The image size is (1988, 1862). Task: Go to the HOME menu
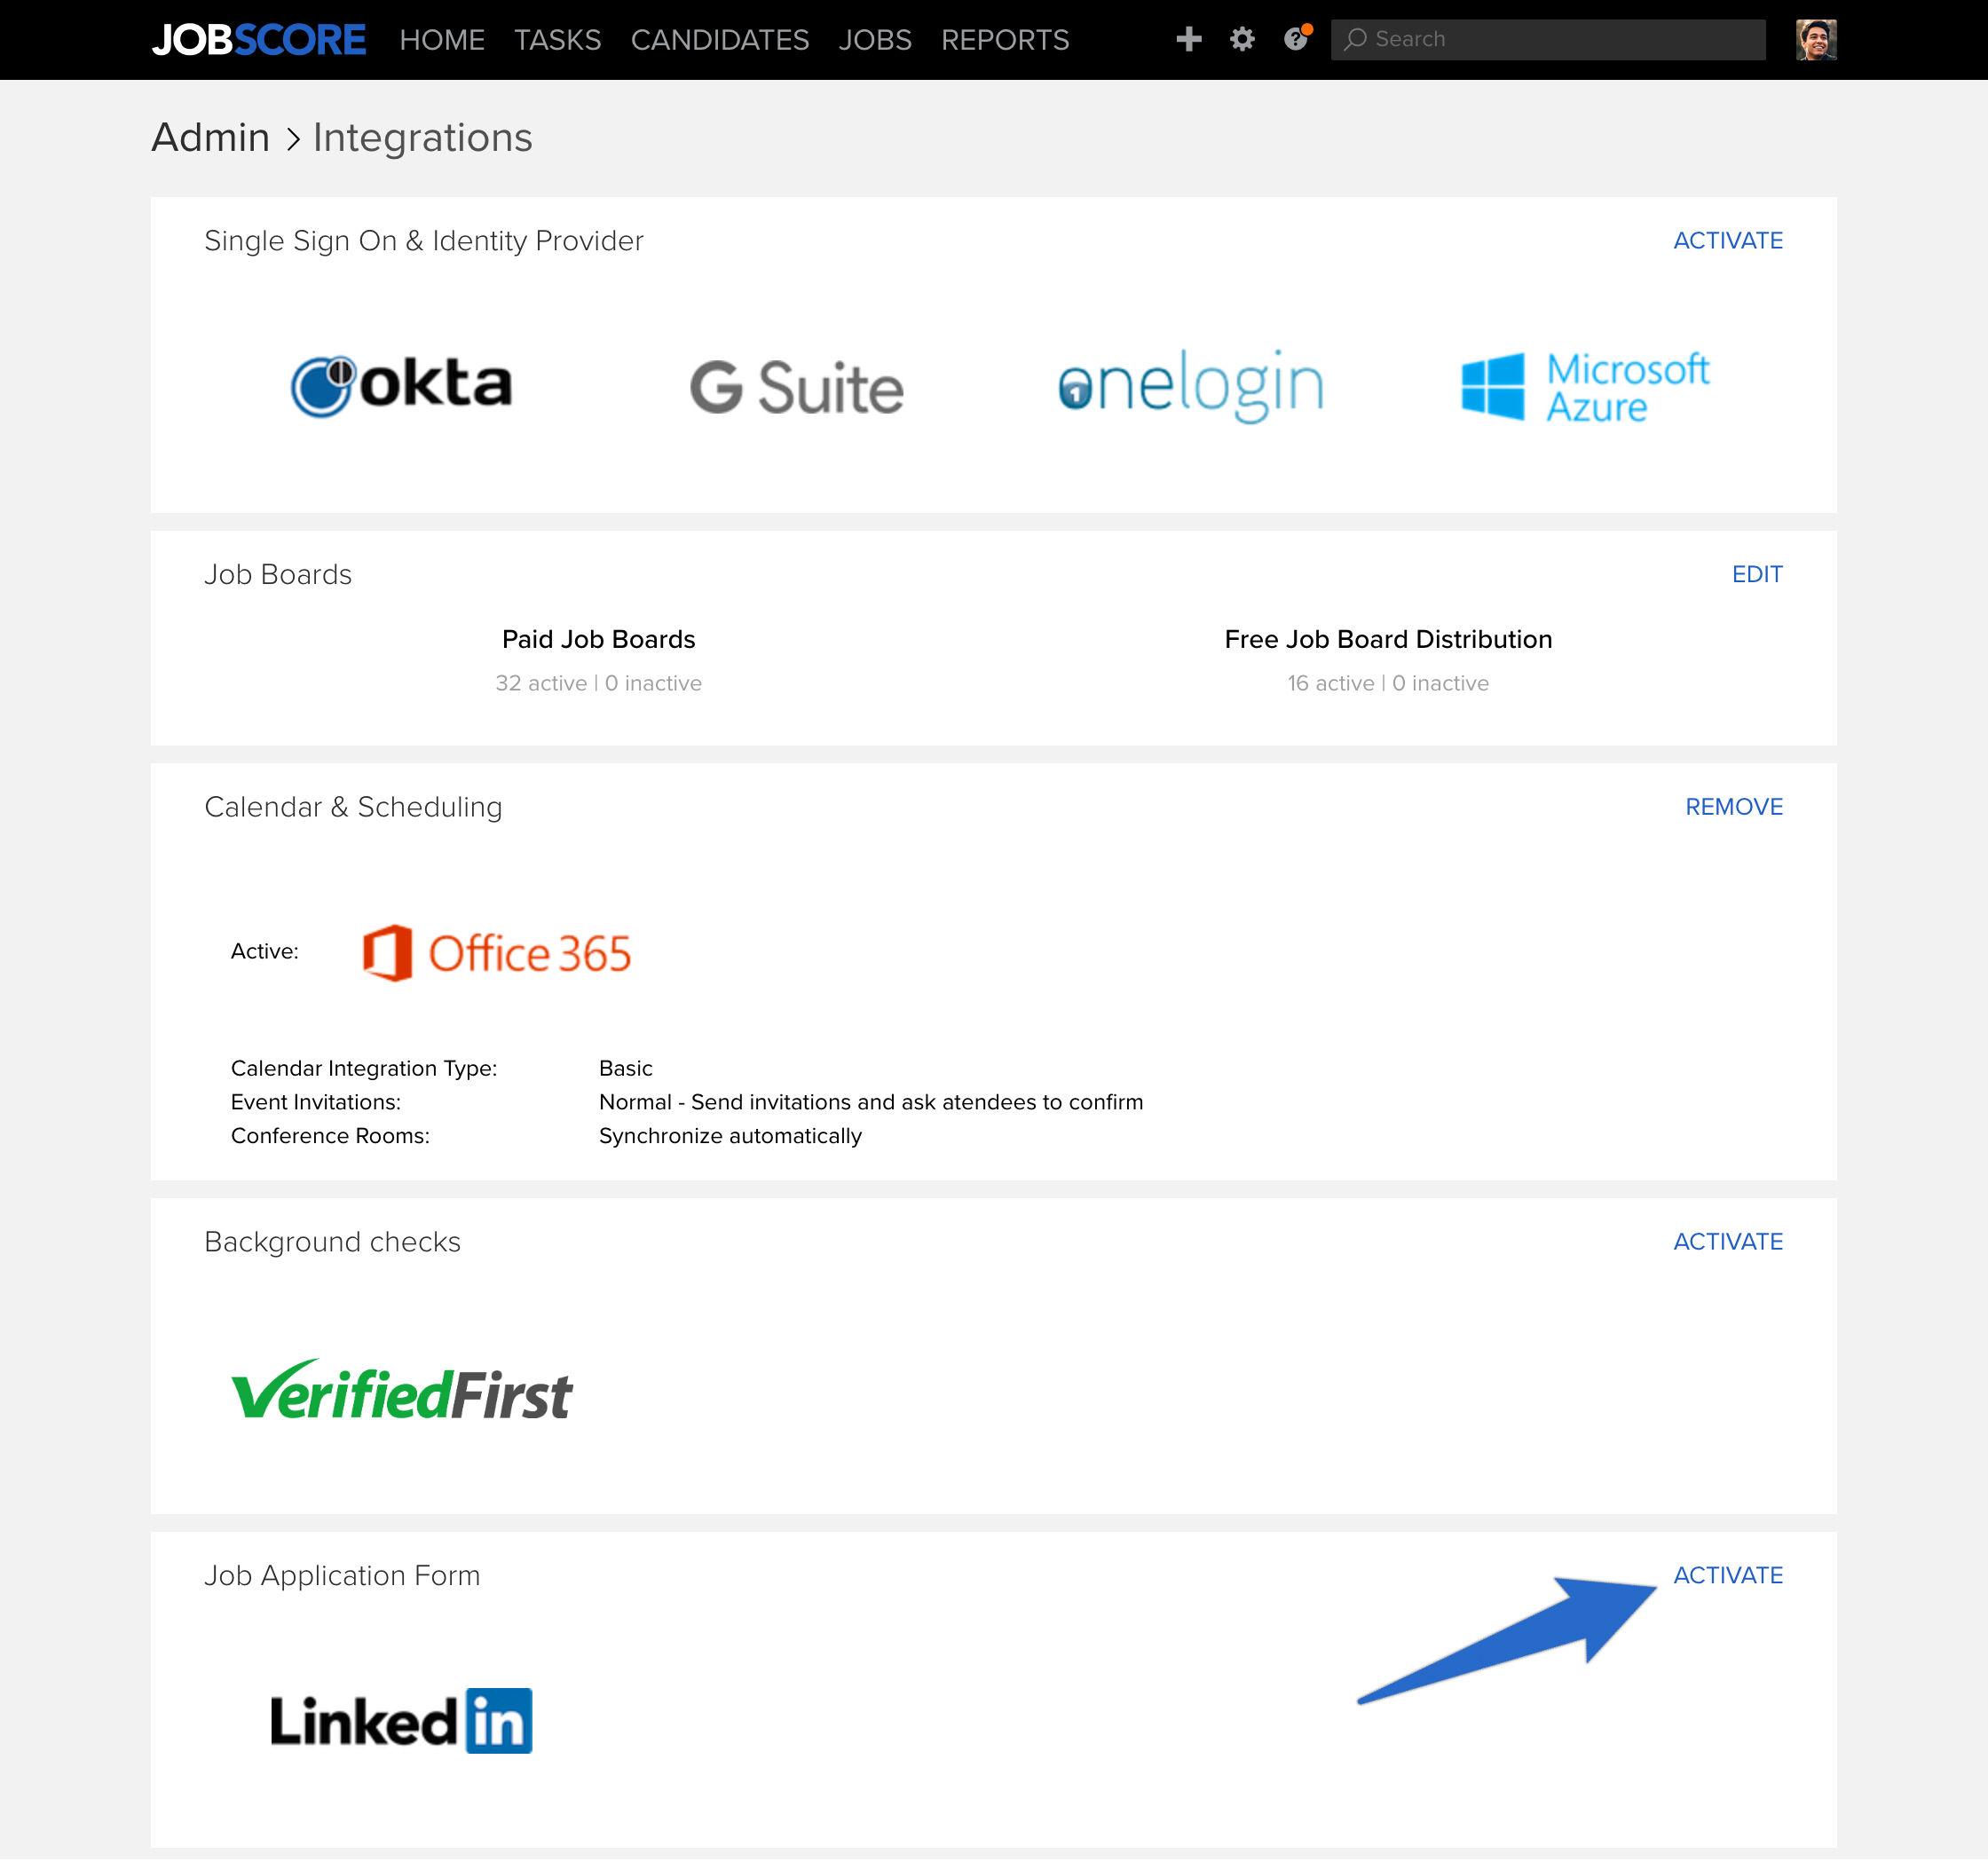click(x=442, y=40)
